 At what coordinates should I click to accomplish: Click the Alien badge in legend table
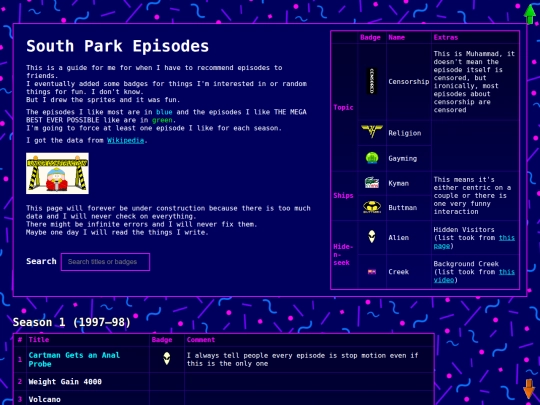pos(372,237)
